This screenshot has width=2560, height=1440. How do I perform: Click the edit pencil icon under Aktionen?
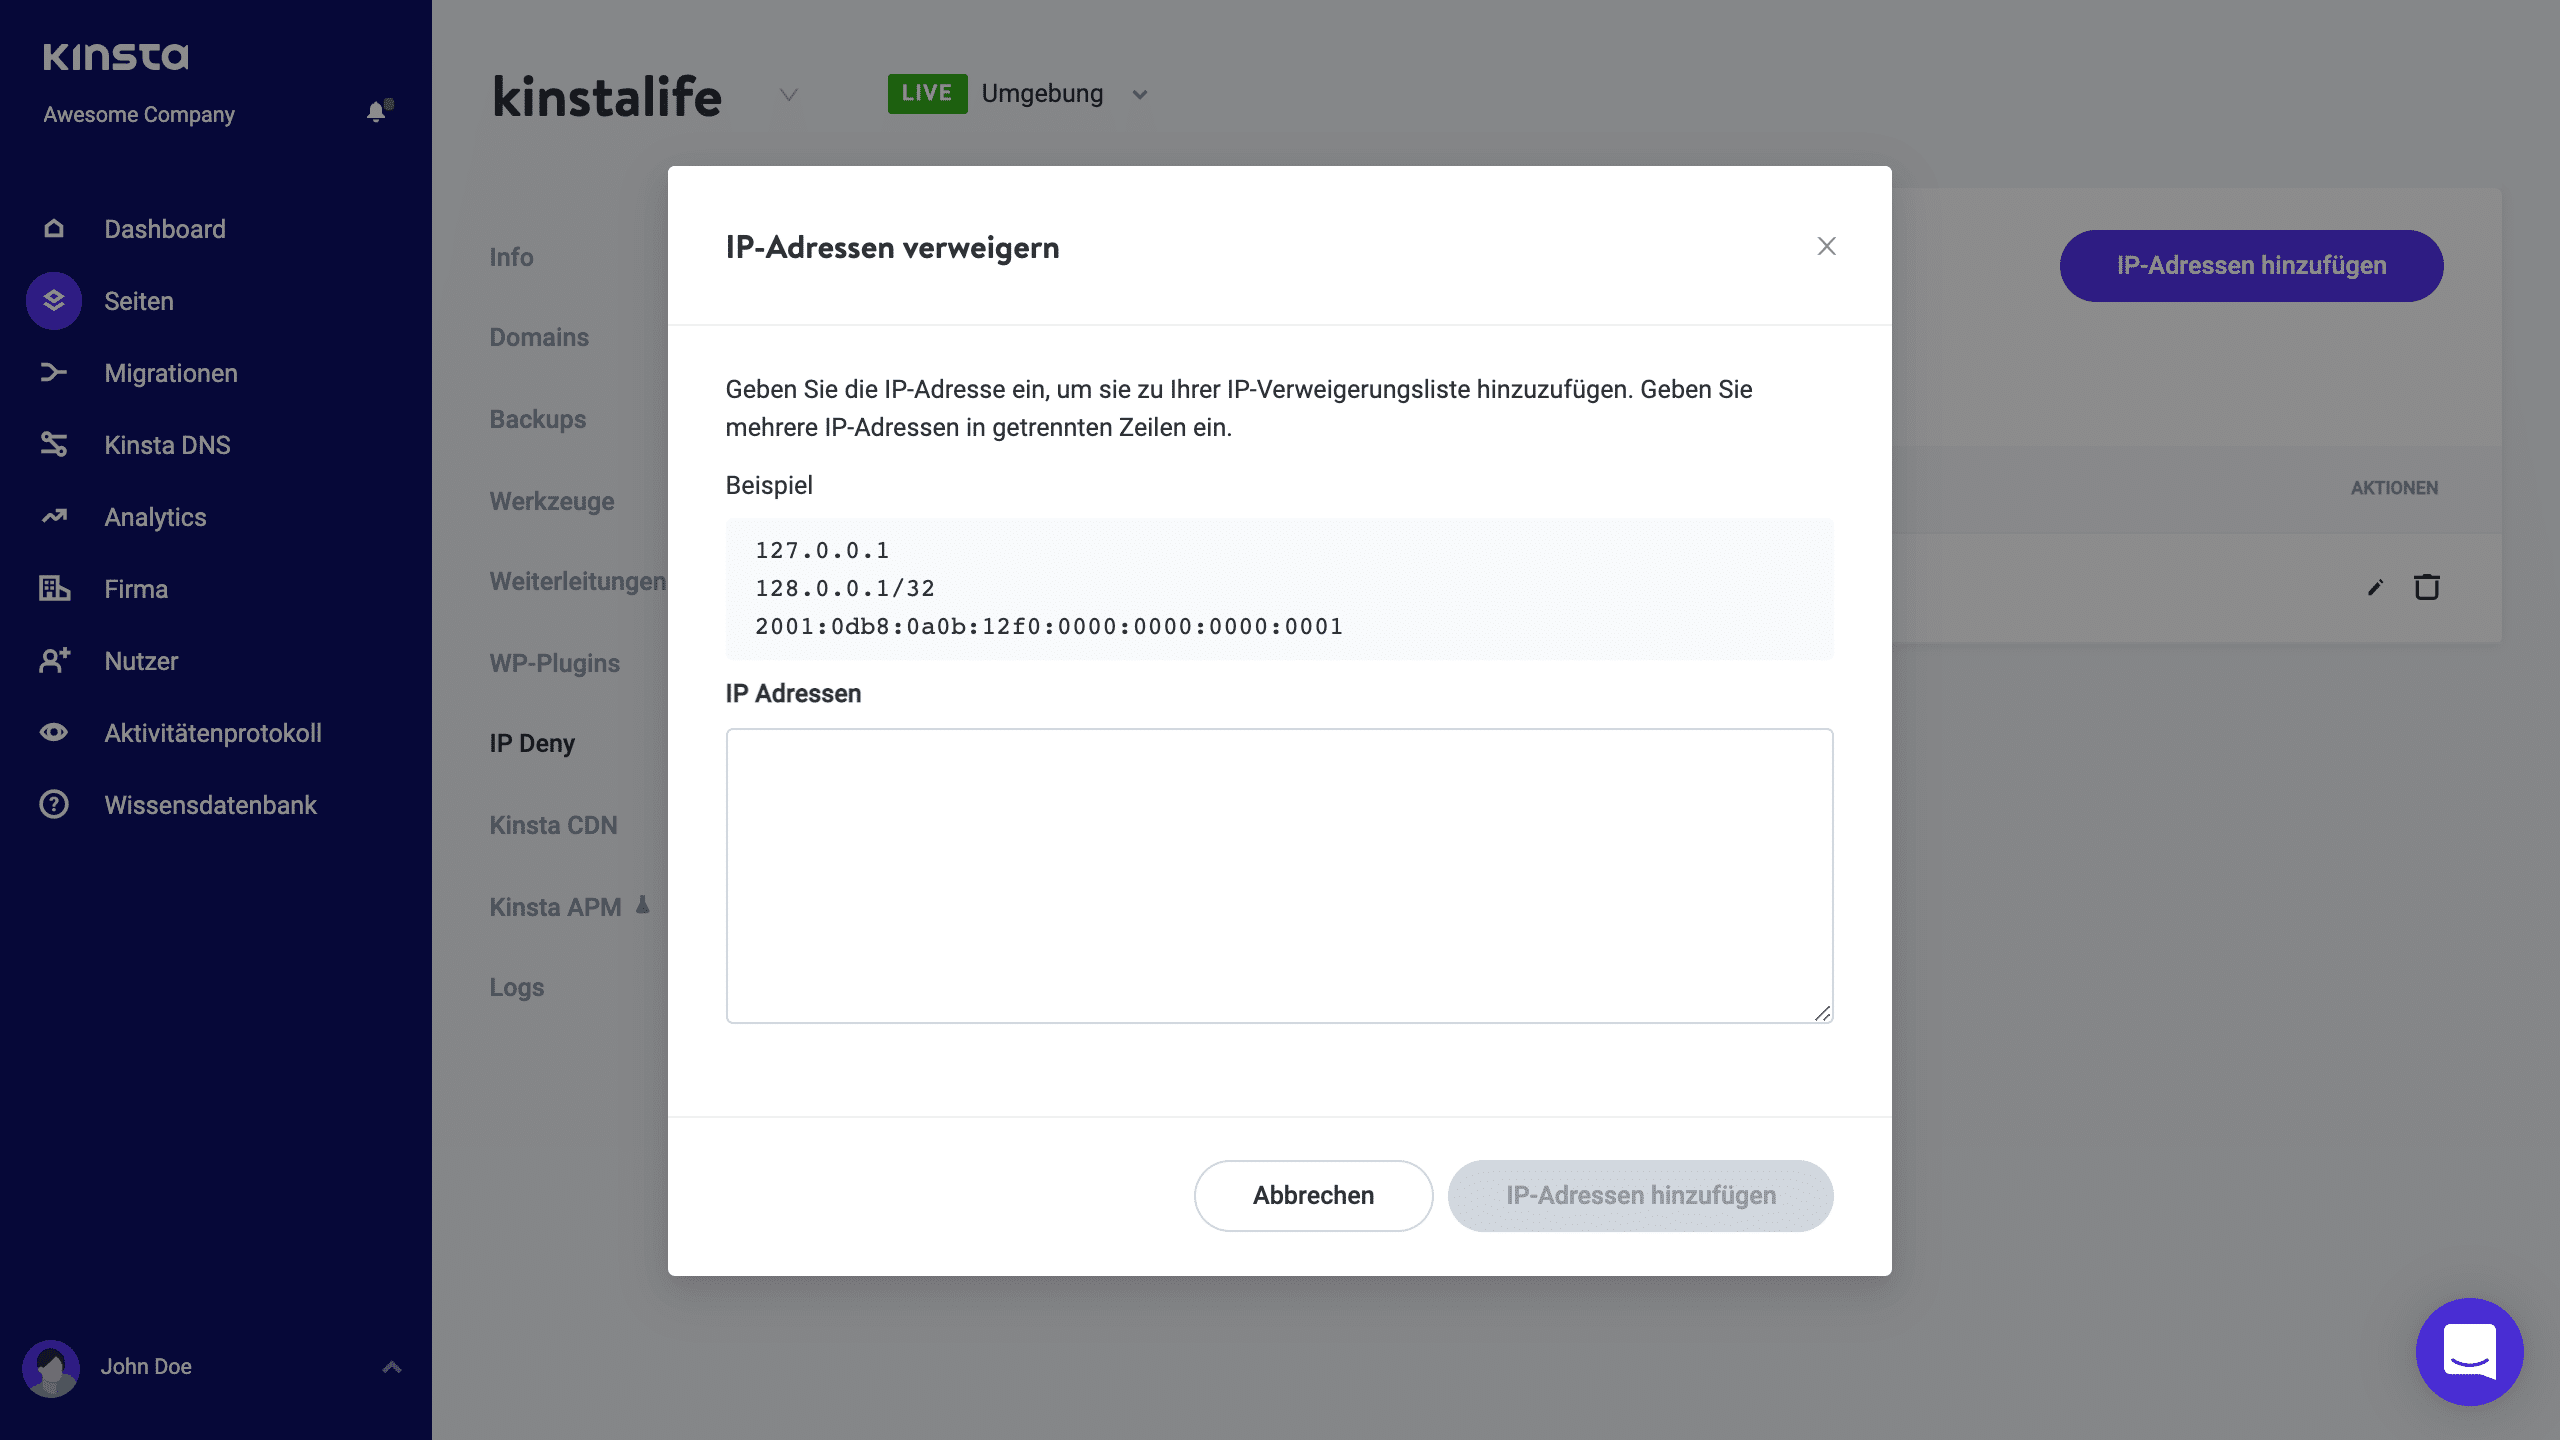click(2374, 587)
